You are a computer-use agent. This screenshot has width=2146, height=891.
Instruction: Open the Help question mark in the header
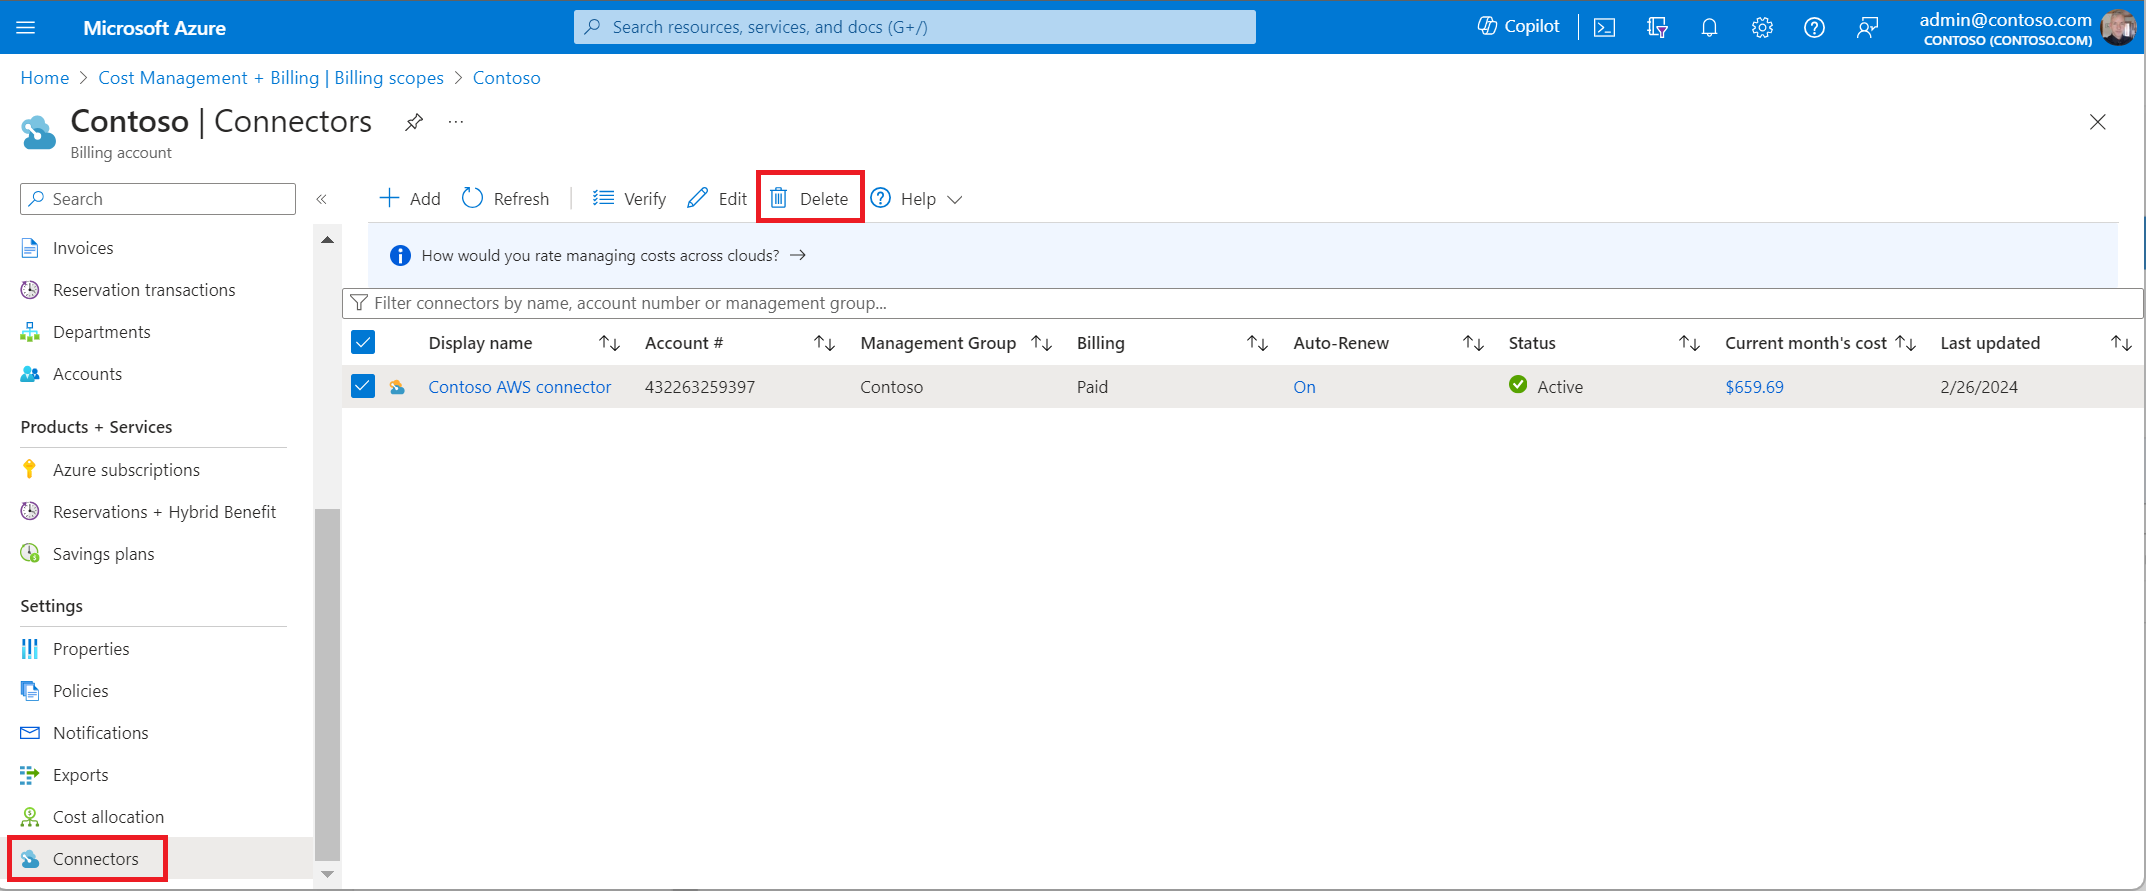pos(1814,27)
